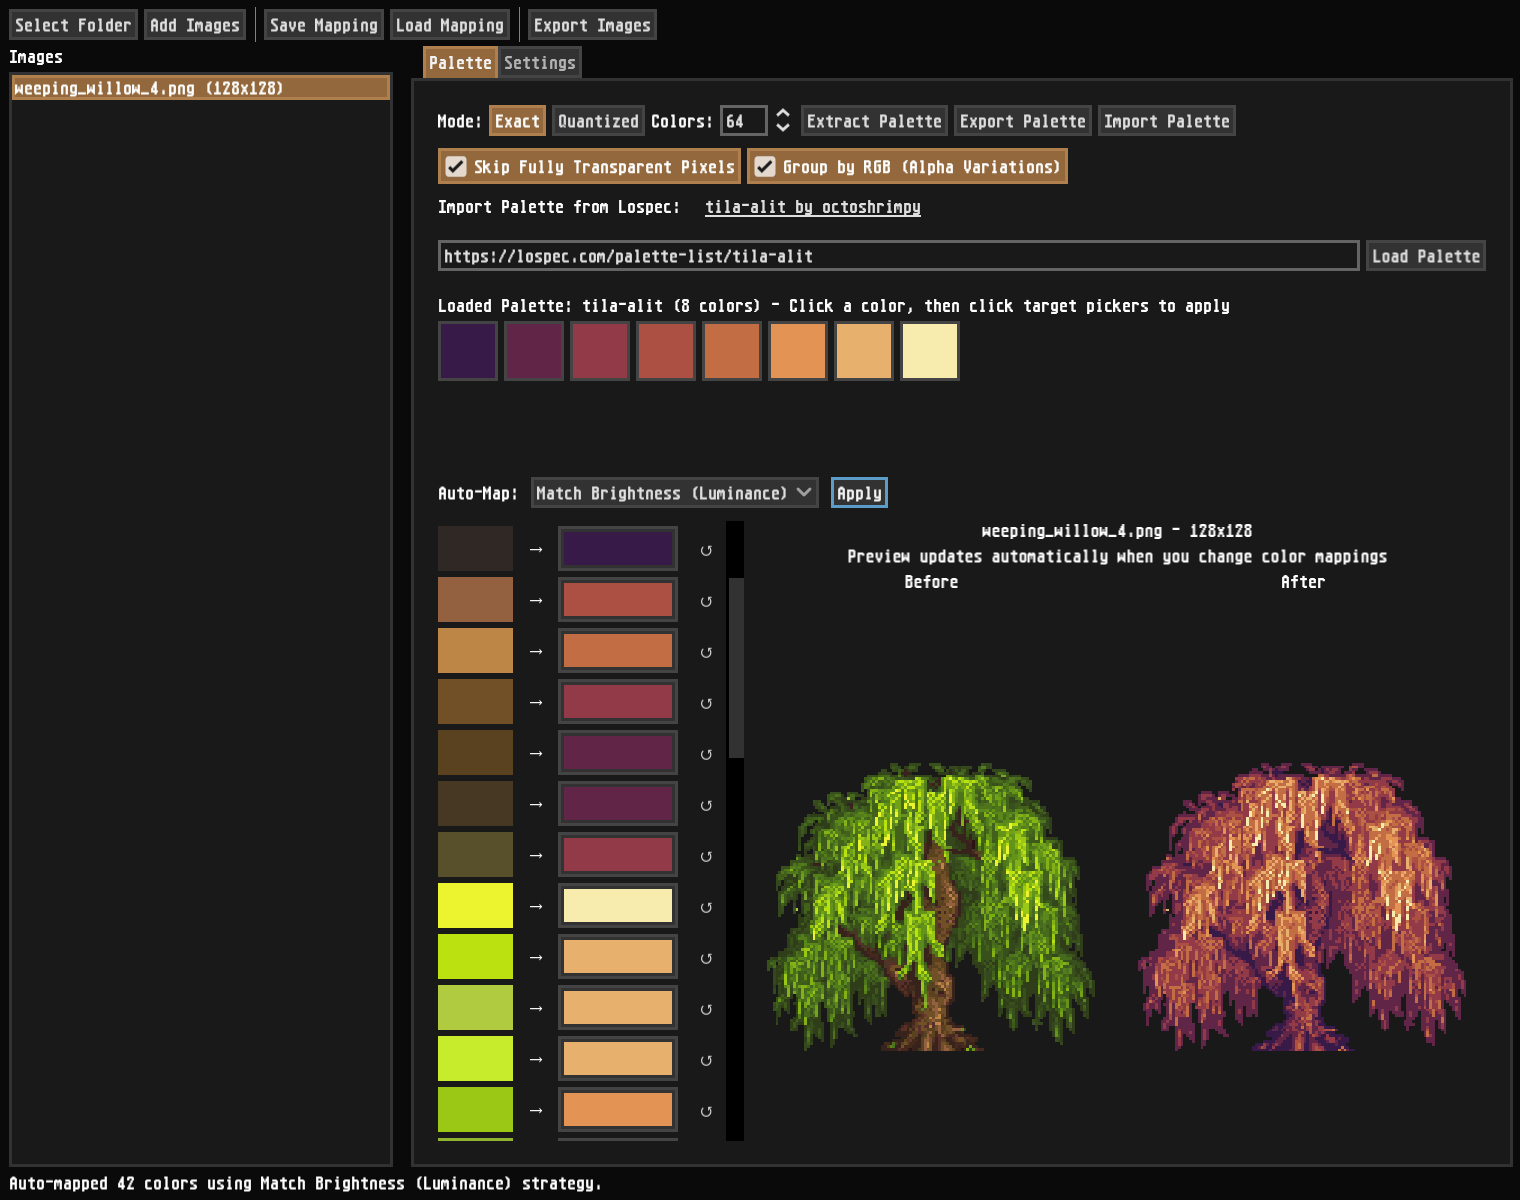Screen dimensions: 1520x1200
Task: Pick the pale yellow loaded palette swatch
Action: 930,351
